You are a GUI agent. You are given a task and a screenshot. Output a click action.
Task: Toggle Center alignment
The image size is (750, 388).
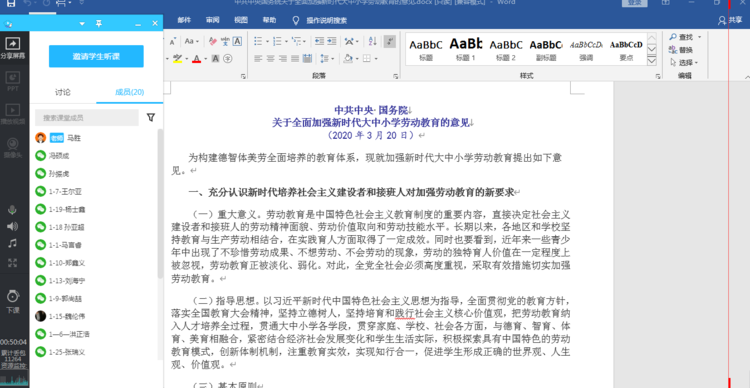[x=271, y=58]
